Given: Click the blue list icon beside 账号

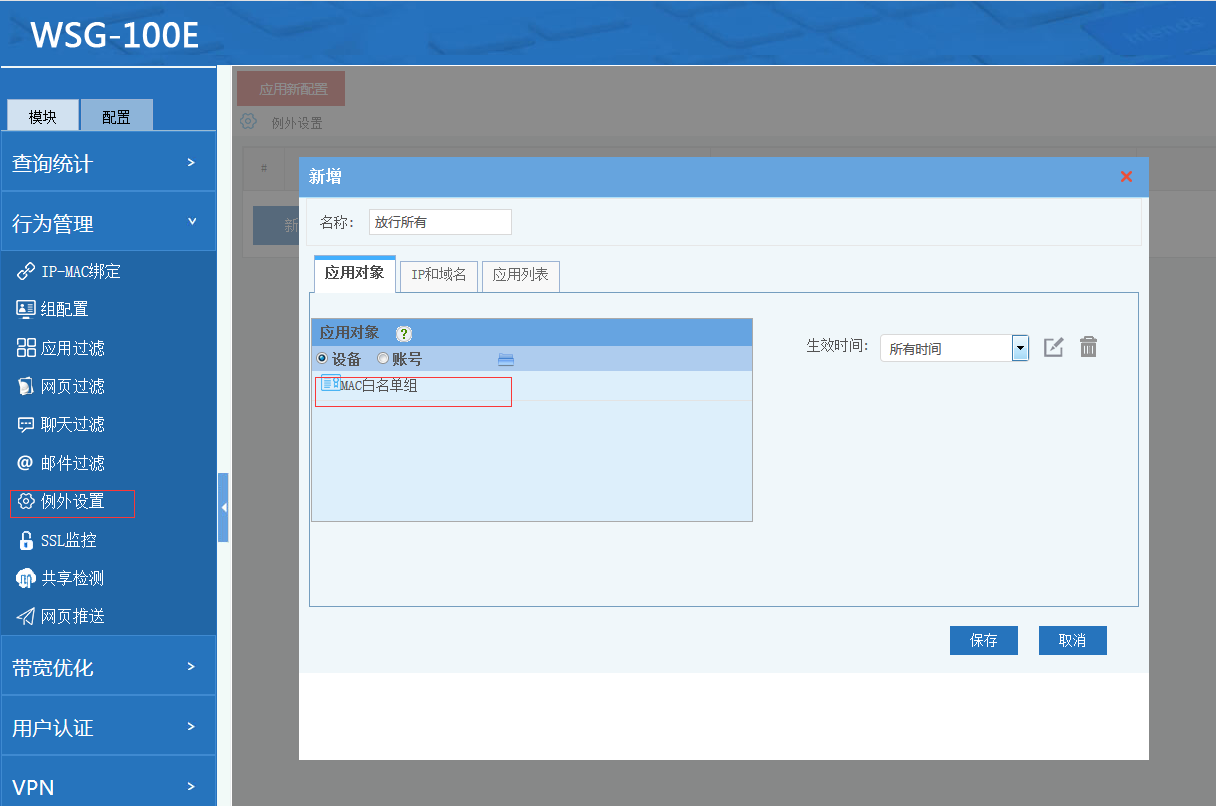Looking at the screenshot, I should [505, 359].
